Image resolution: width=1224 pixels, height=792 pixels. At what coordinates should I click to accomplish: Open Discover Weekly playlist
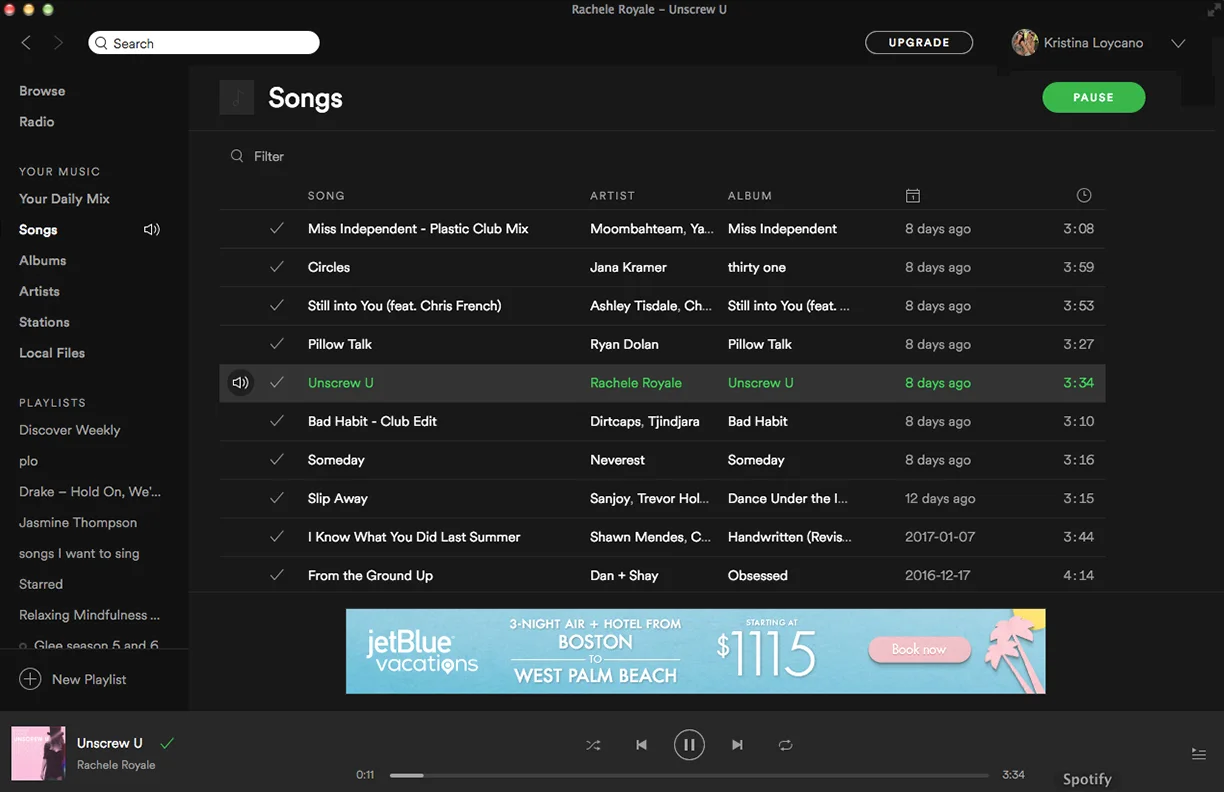coord(70,431)
